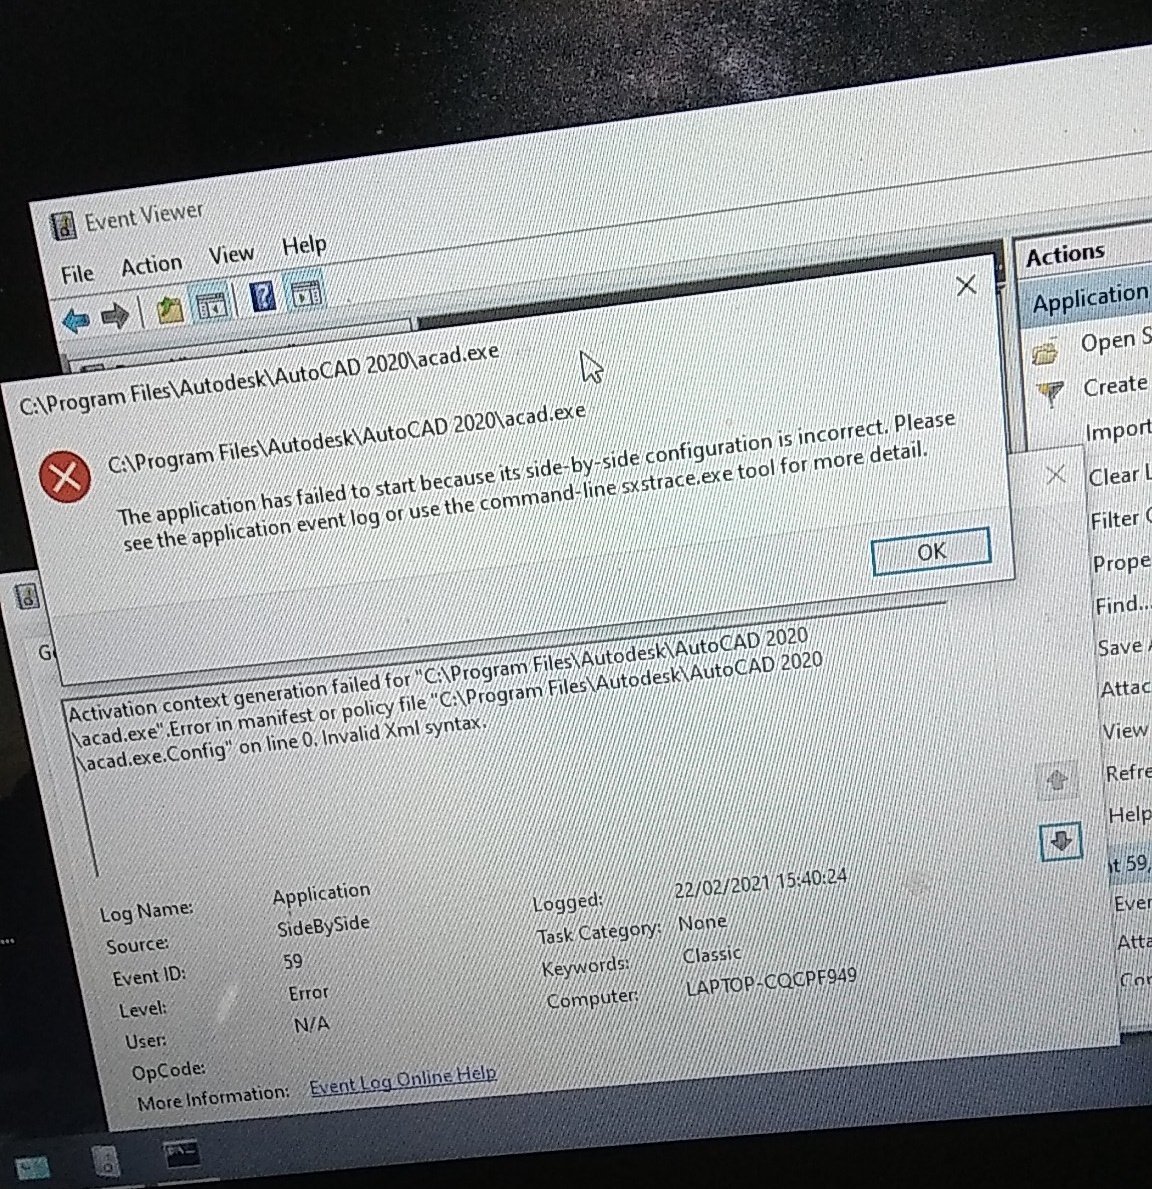This screenshot has height=1189, width=1152.
Task: Click the Log Name value Application
Action: 322,895
